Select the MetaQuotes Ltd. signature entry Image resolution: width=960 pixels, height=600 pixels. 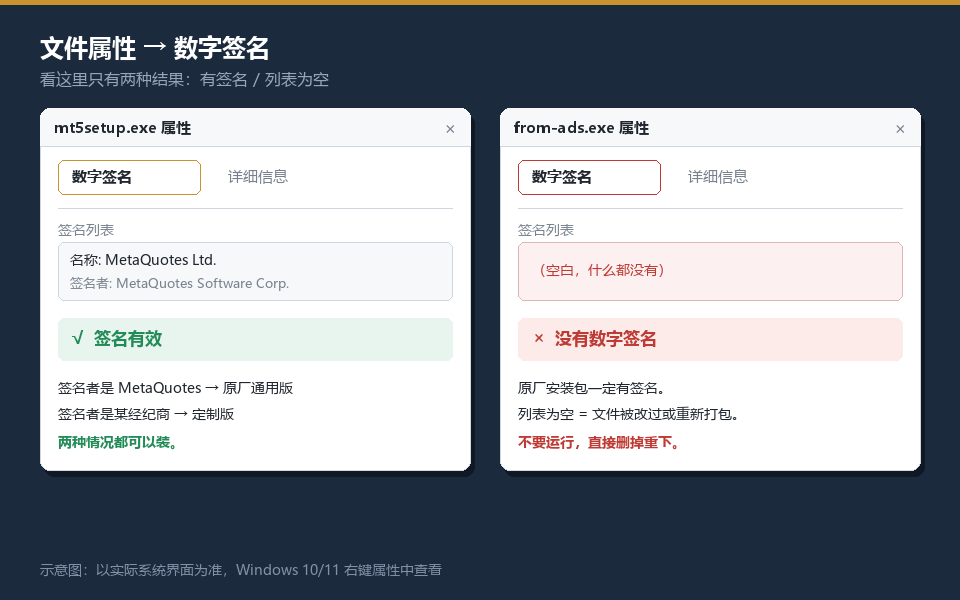255,271
